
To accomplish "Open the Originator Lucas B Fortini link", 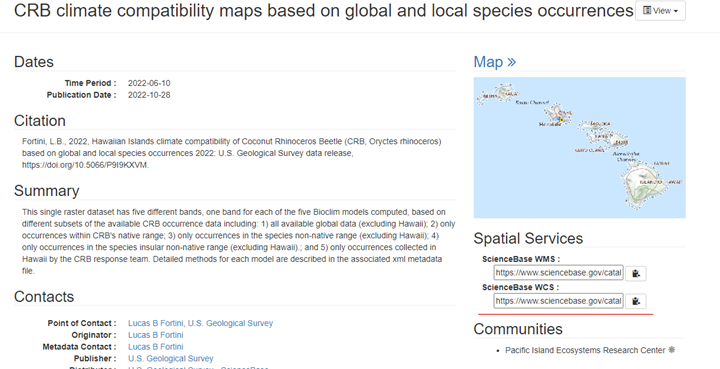I will pyautogui.click(x=156, y=335).
